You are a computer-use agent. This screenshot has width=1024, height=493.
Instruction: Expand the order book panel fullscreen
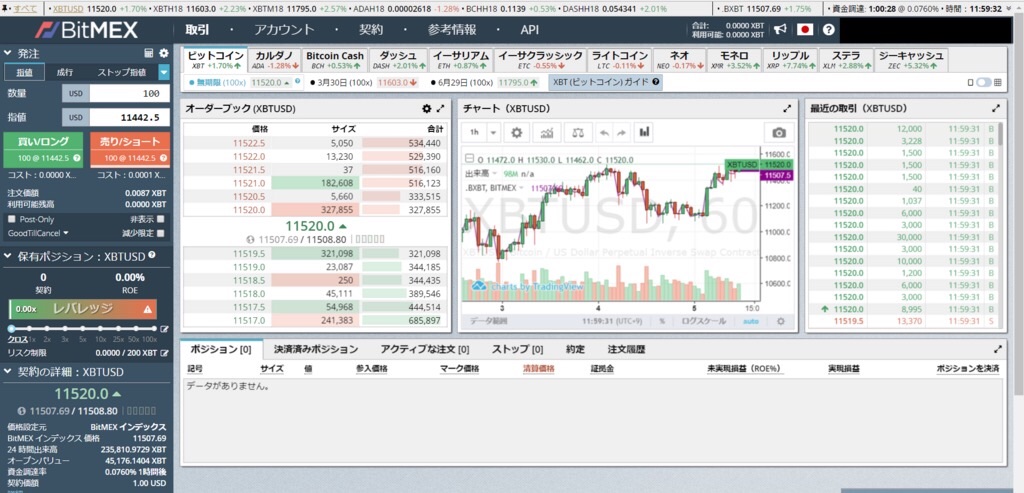point(441,109)
